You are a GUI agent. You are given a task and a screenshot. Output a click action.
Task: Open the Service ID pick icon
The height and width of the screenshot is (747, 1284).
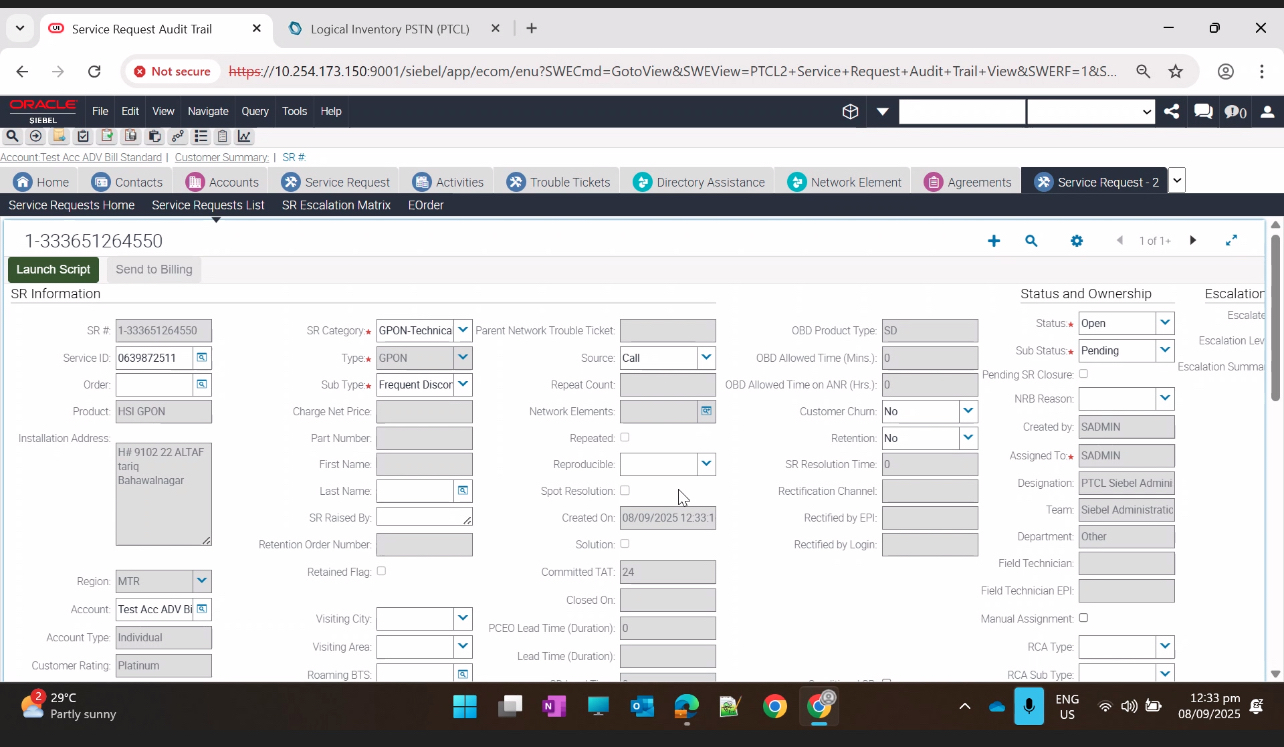coord(201,358)
